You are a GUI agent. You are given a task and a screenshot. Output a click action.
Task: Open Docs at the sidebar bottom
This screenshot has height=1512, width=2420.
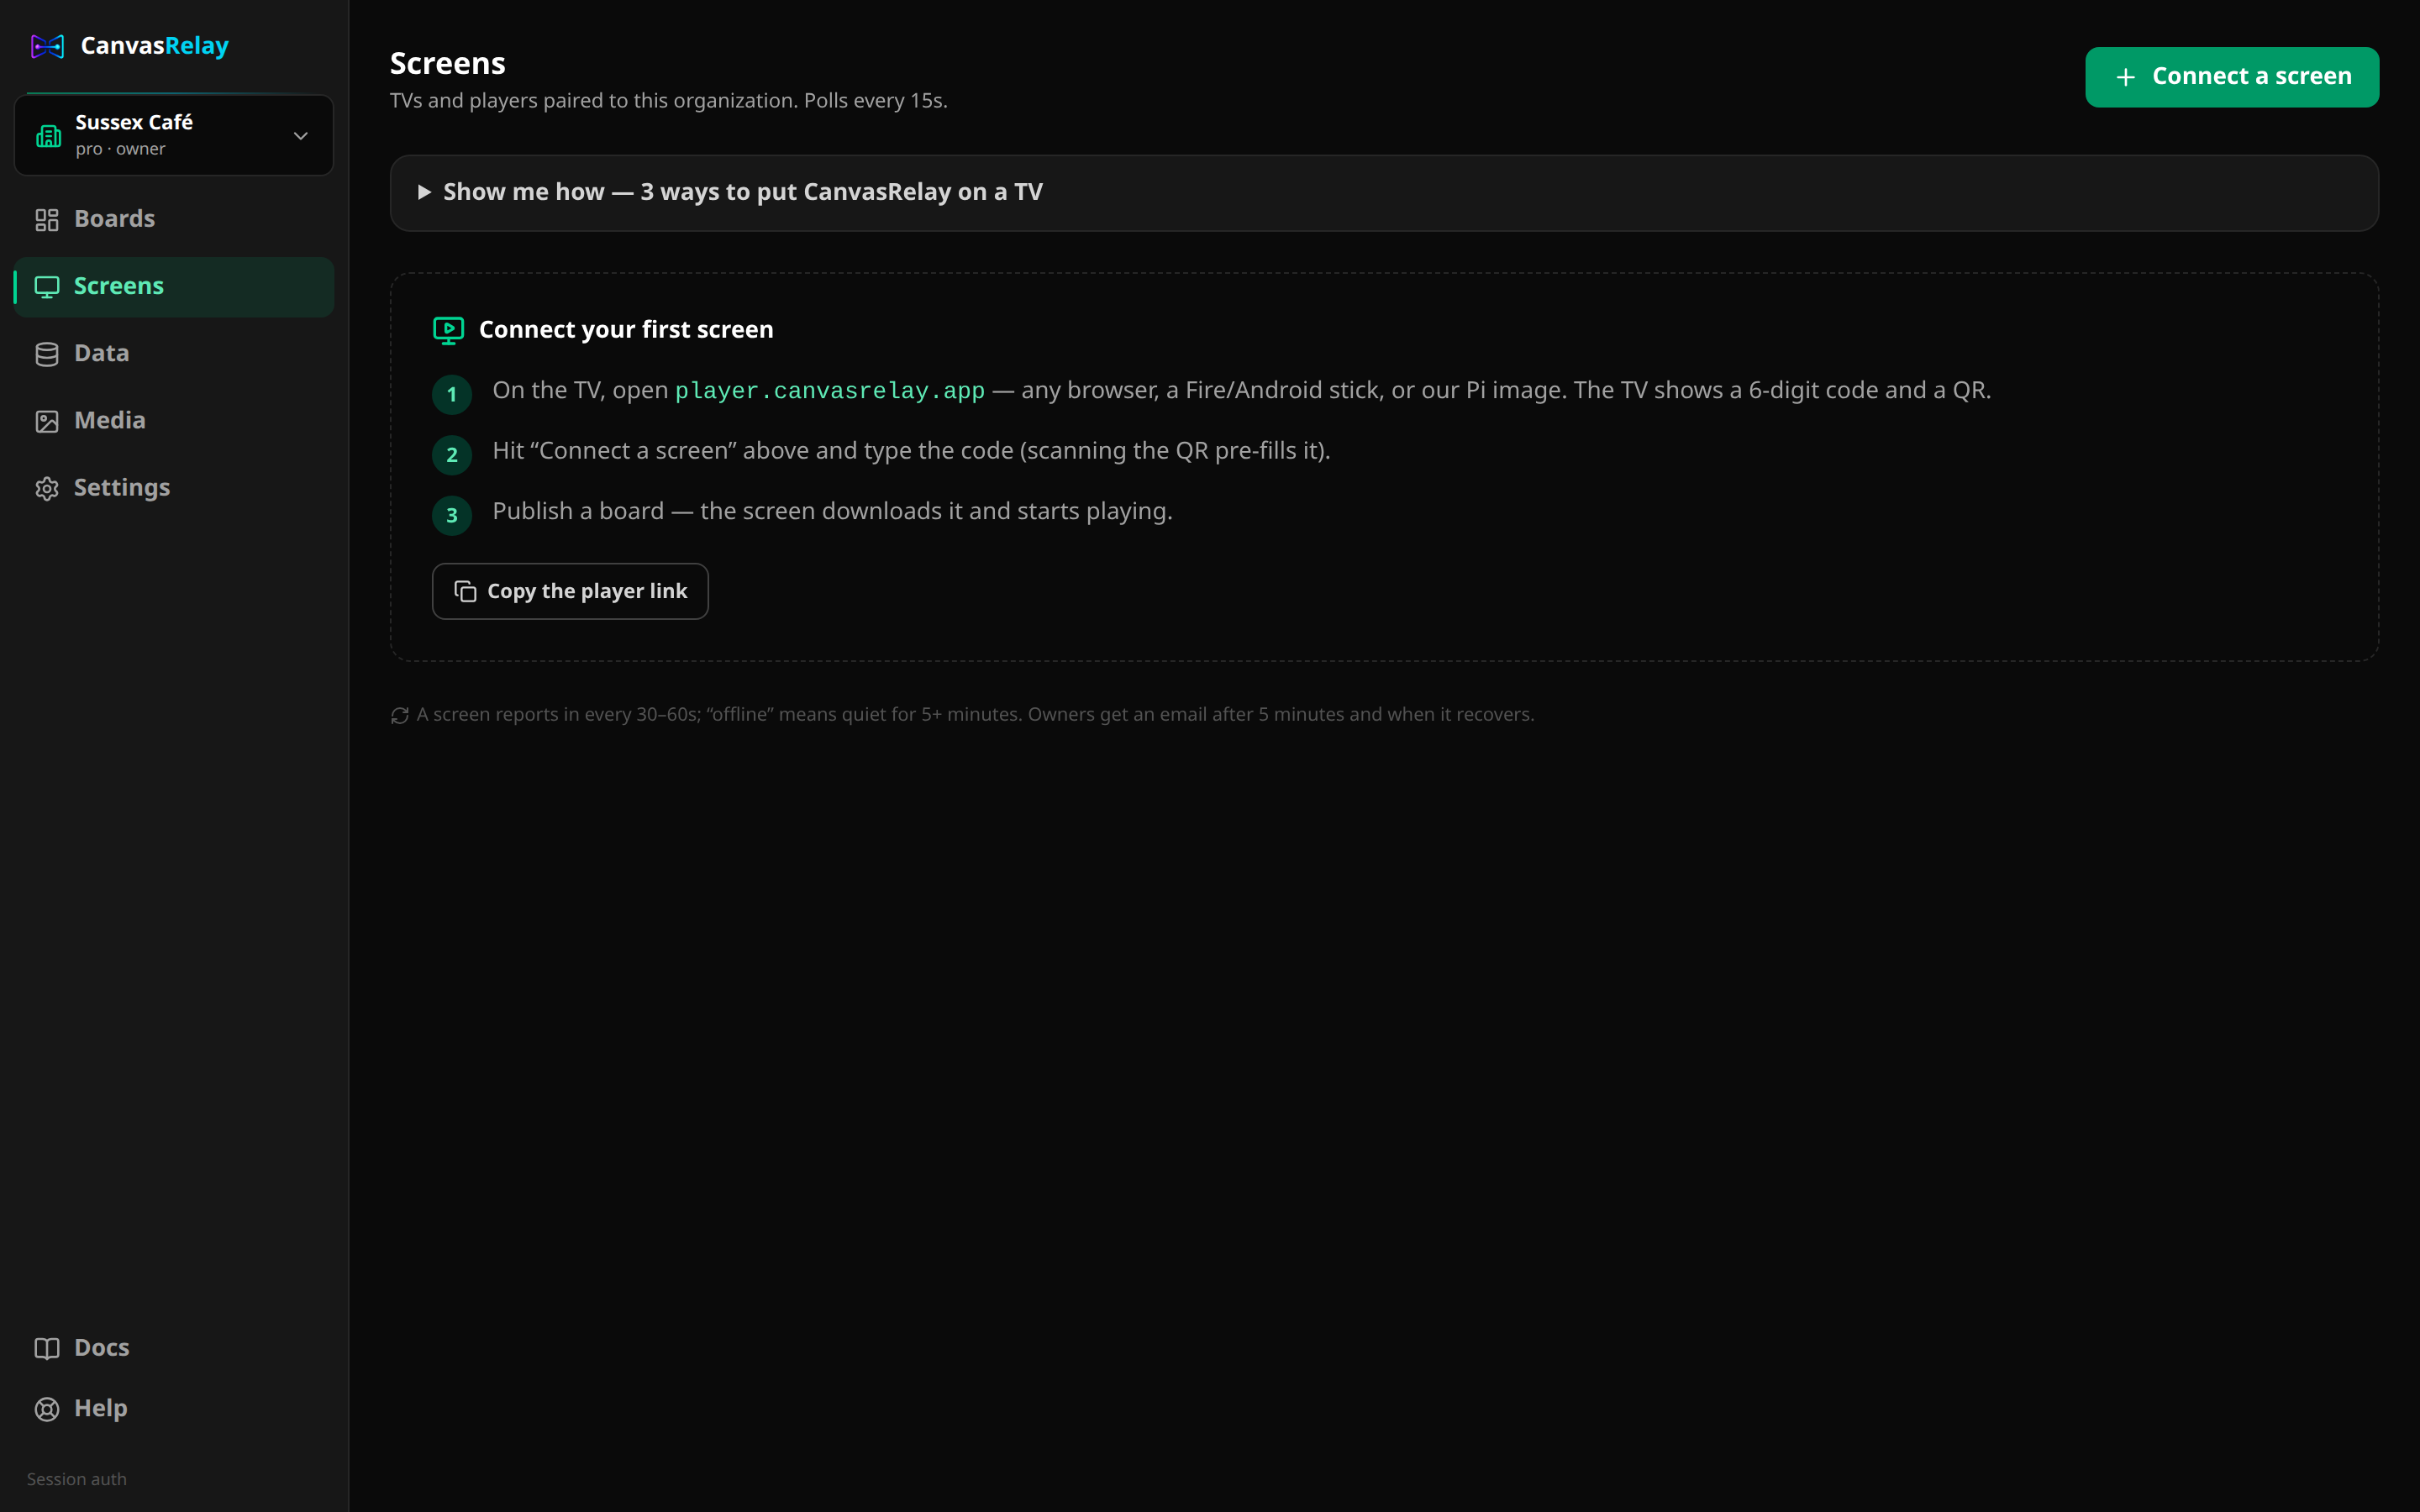(x=174, y=1348)
